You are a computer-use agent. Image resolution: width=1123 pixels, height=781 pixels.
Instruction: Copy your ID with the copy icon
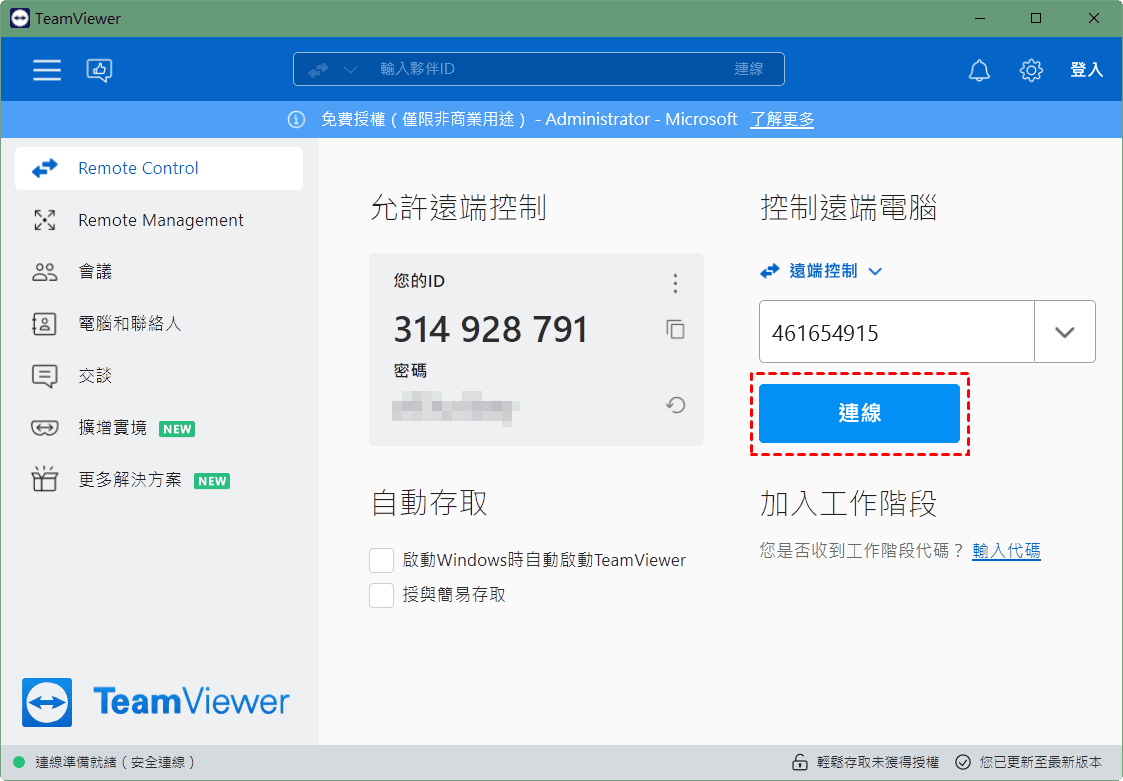[676, 329]
